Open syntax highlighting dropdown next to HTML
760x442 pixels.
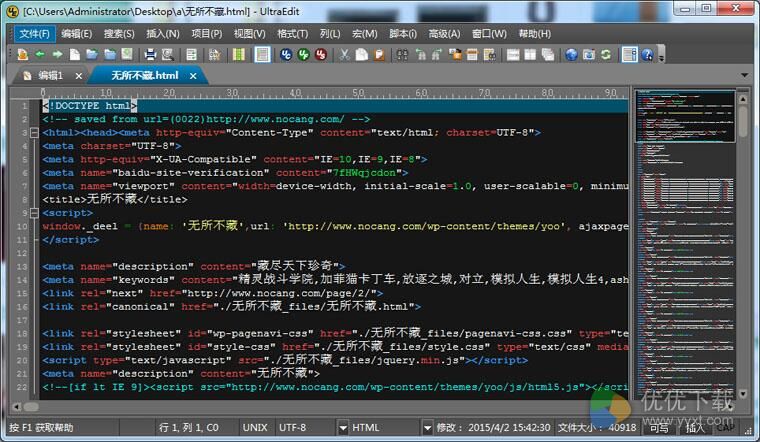(x=427, y=427)
